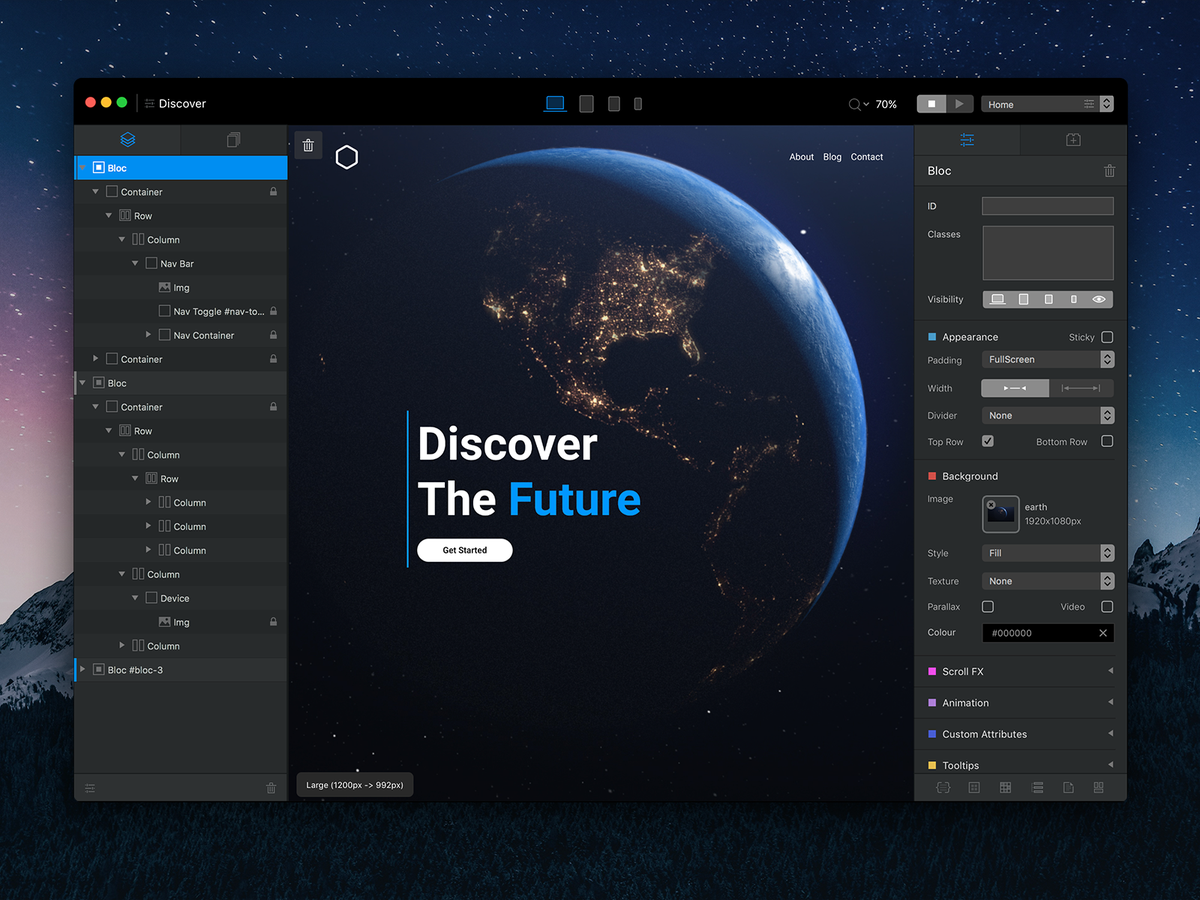The image size is (1200, 900).
Task: Click the canvas trash icon to delete bloc
Action: [308, 145]
